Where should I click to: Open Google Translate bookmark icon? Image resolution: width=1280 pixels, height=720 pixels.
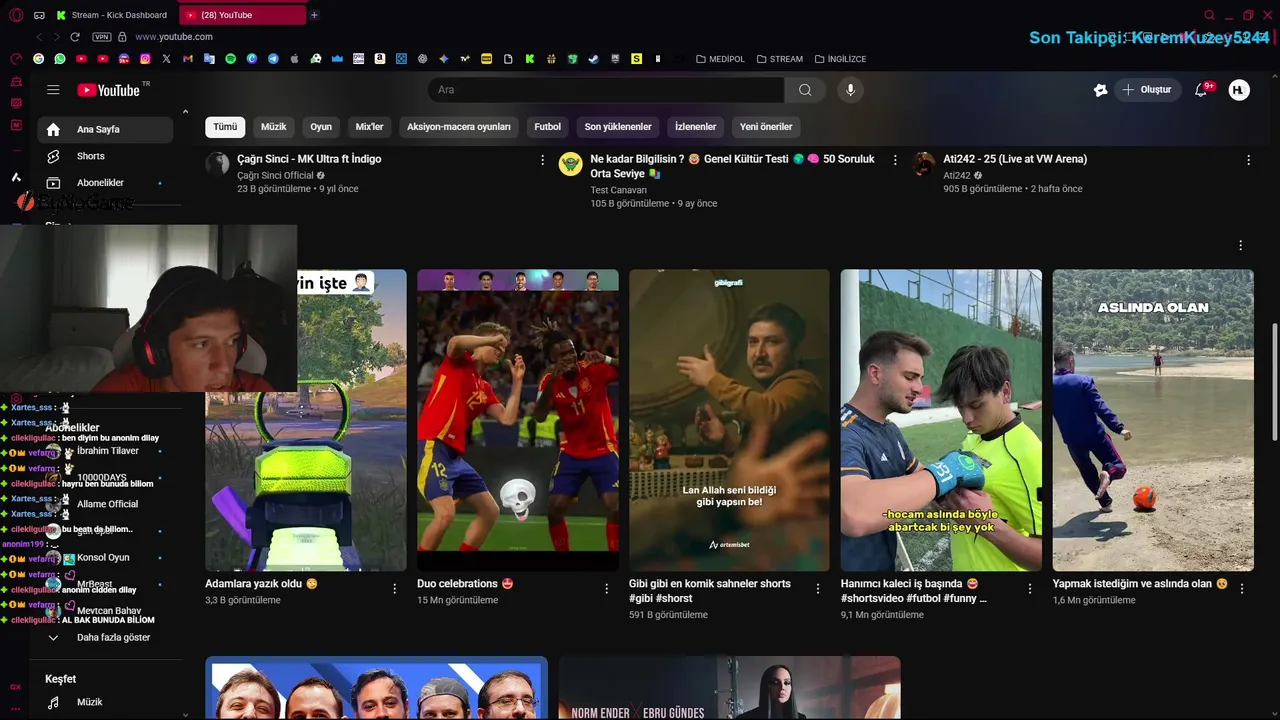(209, 59)
